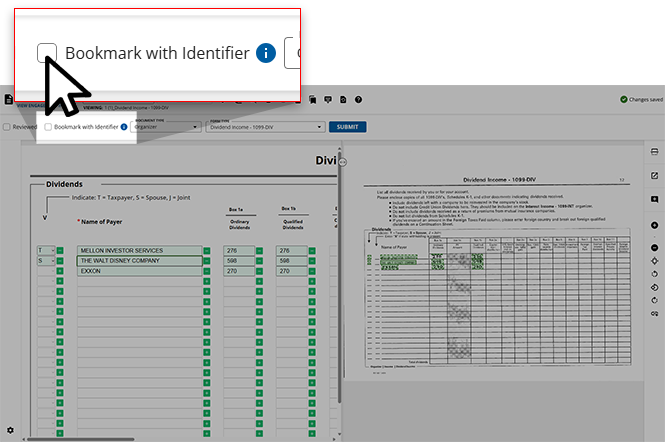This screenshot has height=442, width=665.
Task: Tick the small Bookmark with Identifier checkbox
Action: tap(48, 127)
